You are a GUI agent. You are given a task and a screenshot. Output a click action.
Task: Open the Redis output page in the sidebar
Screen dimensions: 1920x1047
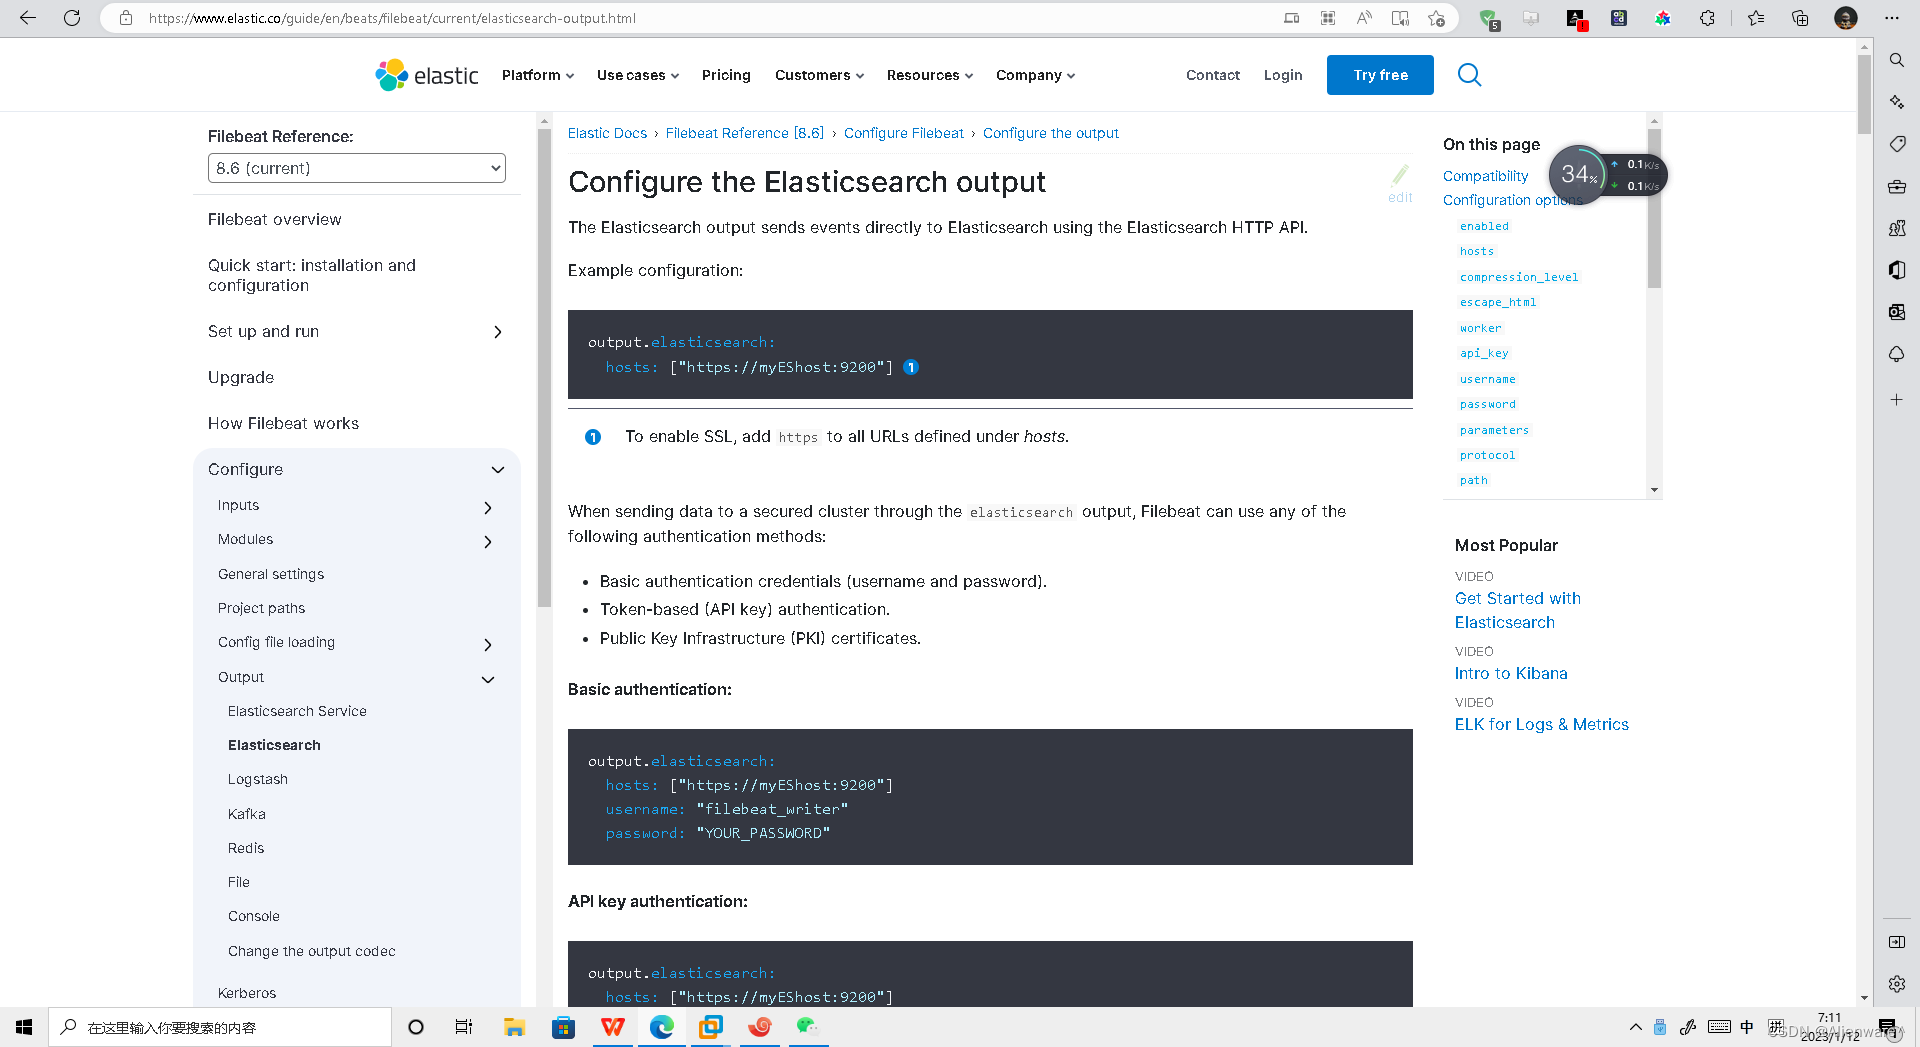point(246,848)
